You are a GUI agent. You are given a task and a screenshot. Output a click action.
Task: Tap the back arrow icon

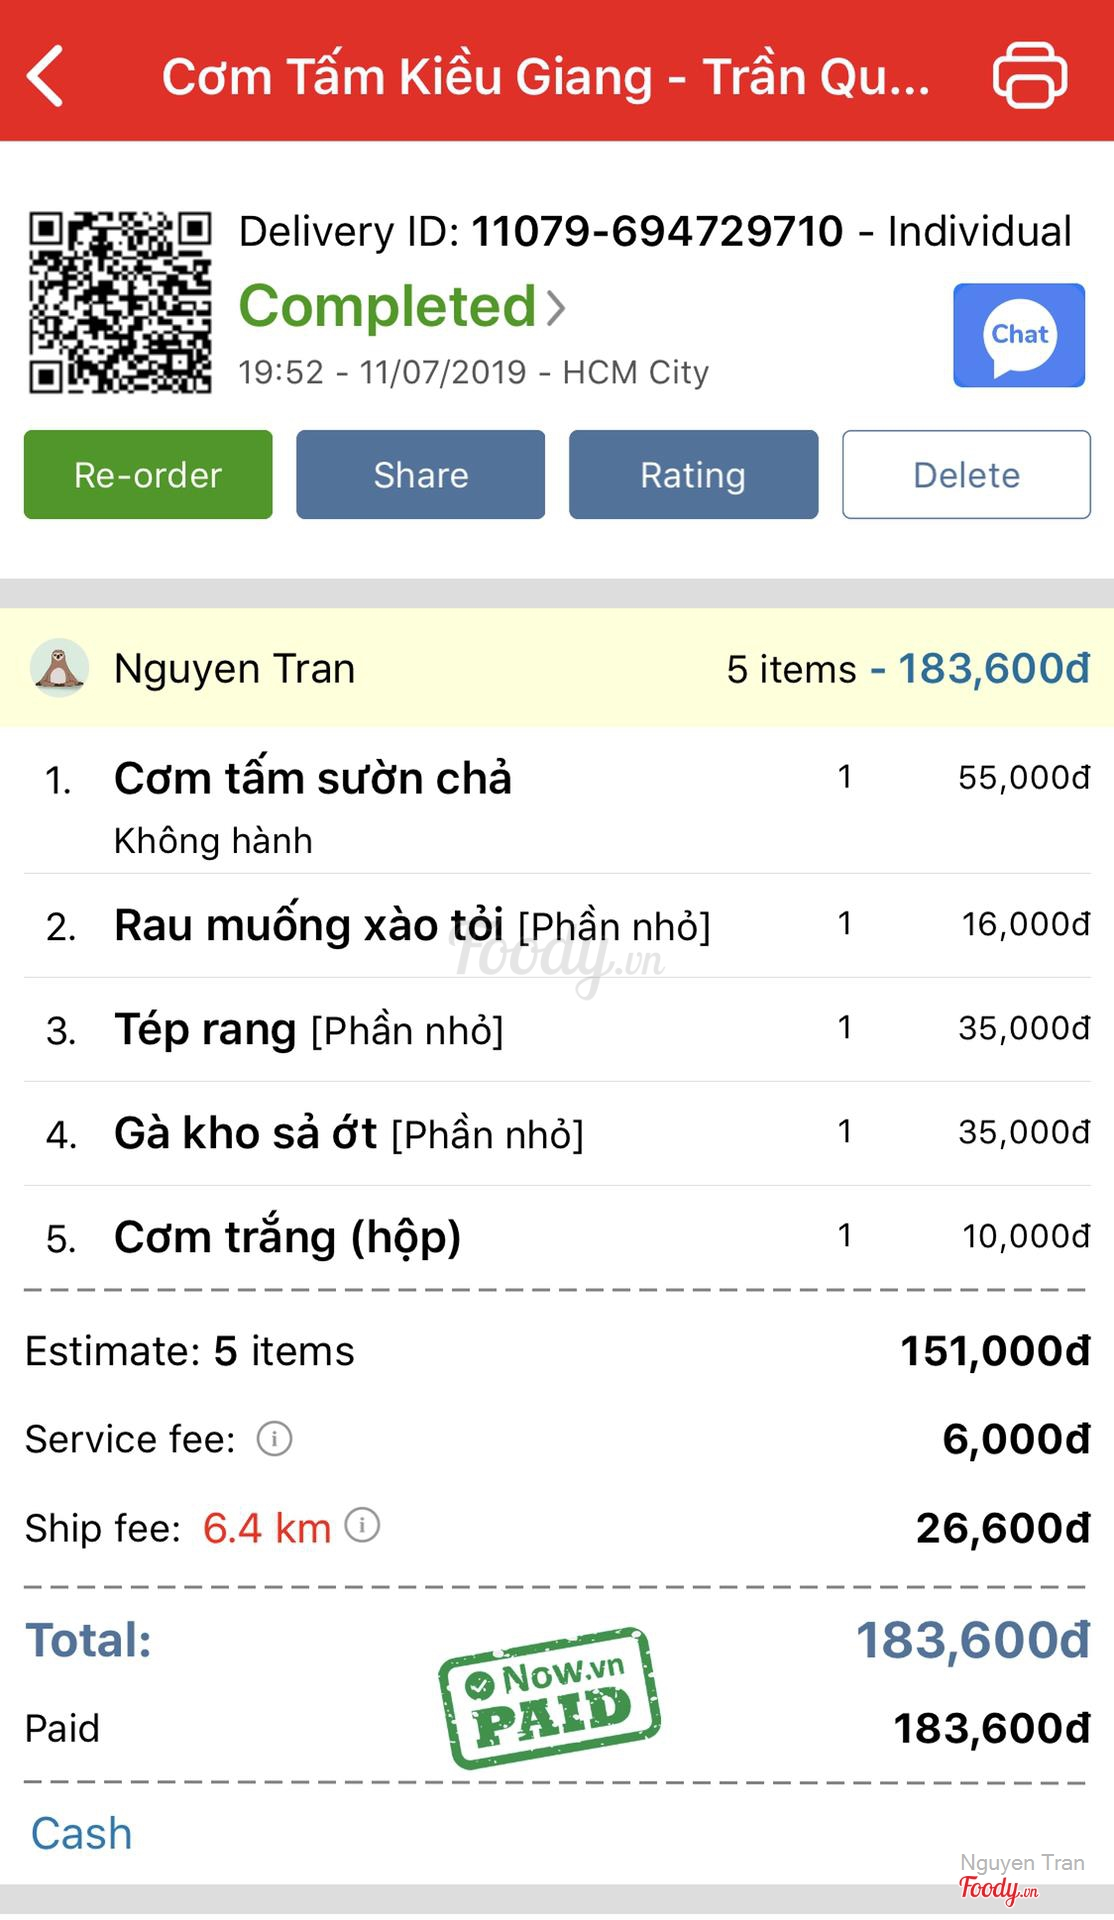[46, 76]
